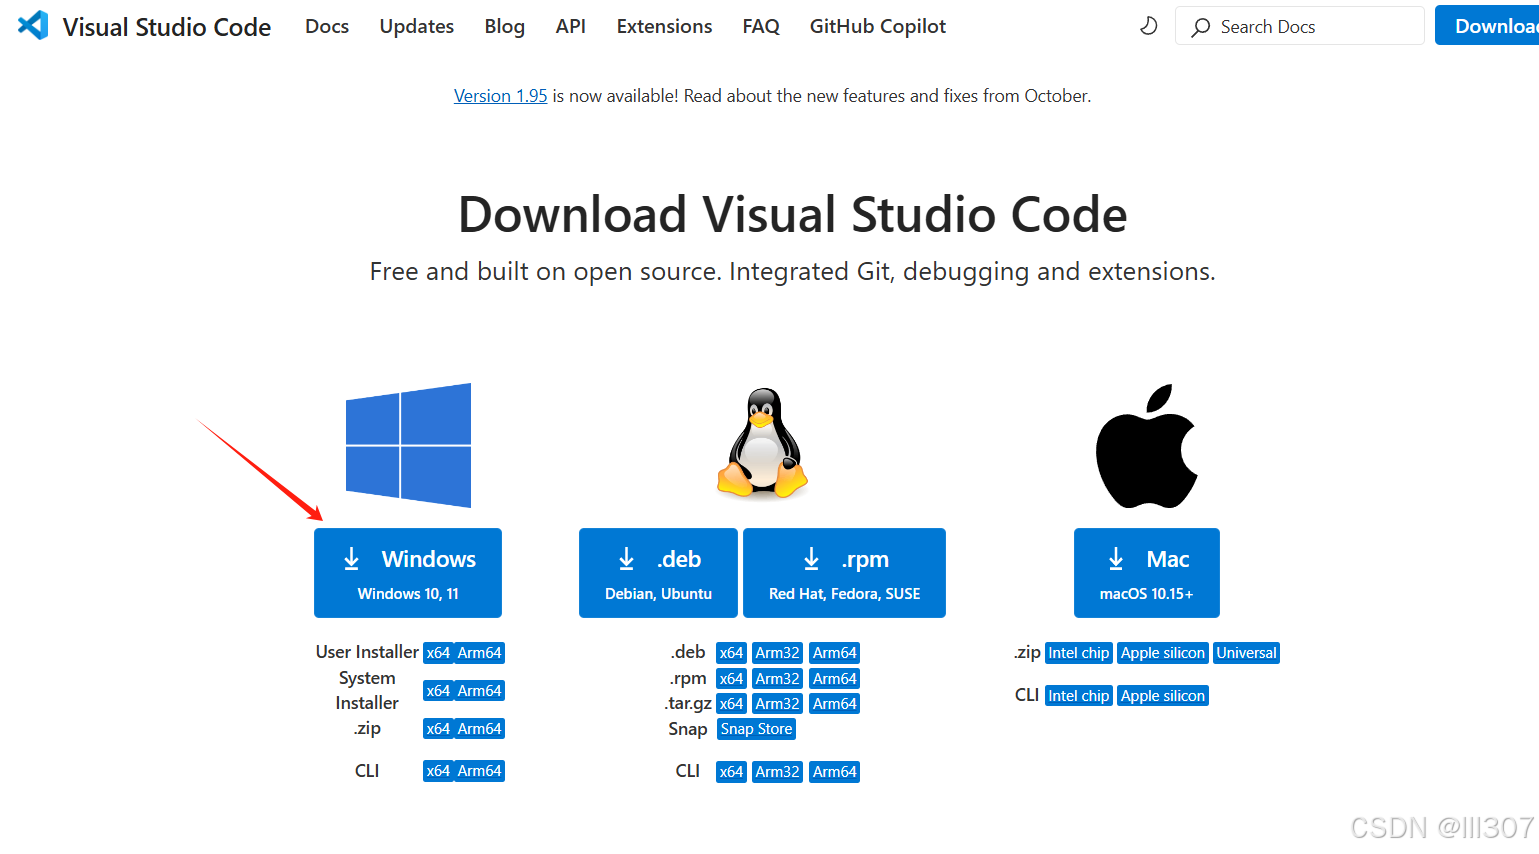Viewport: 1539px width, 854px height.
Task: Download the Mac macOS 10.15+ build
Action: coord(1147,573)
